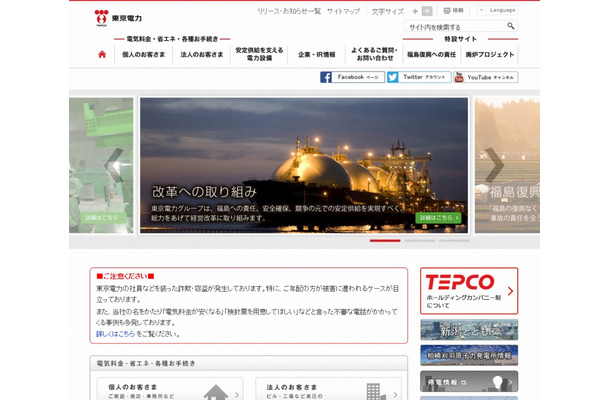Click the red chevron on TEPCO holding banner
This screenshot has width=610, height=400.
(510, 291)
